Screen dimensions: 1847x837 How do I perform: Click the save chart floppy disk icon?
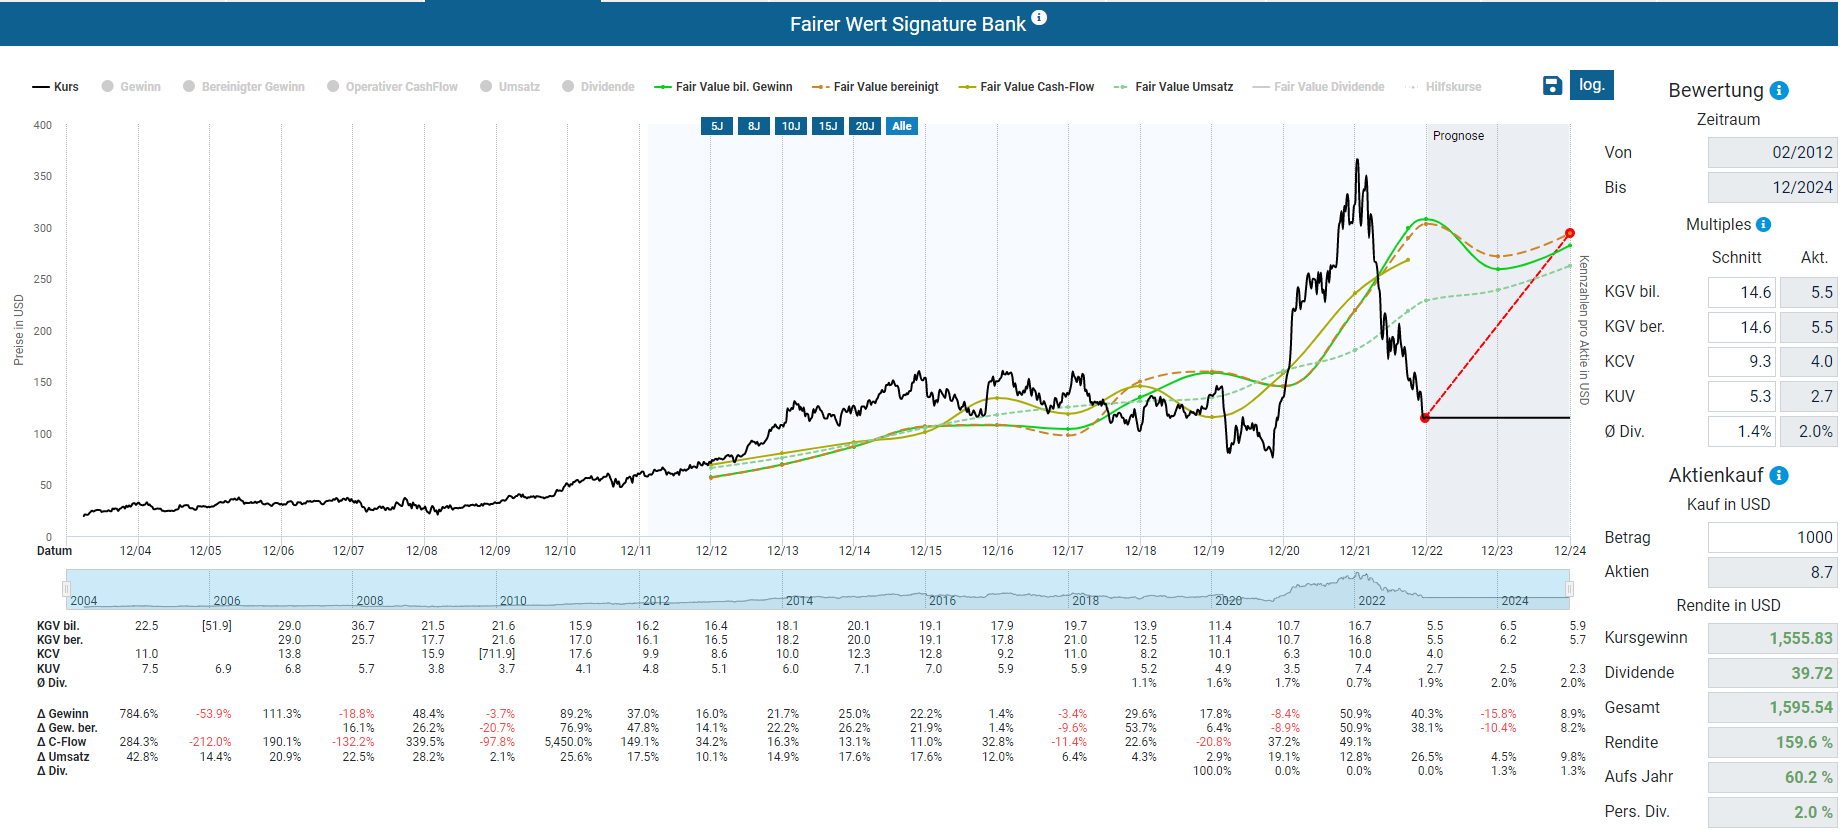[x=1551, y=86]
